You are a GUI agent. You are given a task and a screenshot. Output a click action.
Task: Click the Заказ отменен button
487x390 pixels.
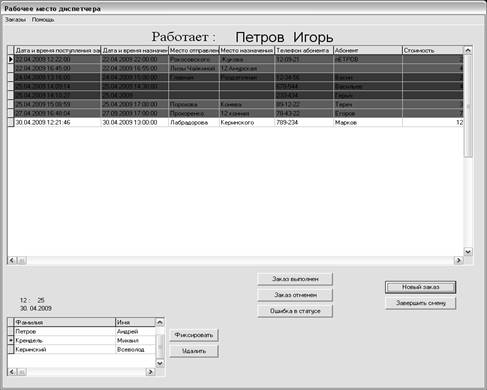coord(295,295)
